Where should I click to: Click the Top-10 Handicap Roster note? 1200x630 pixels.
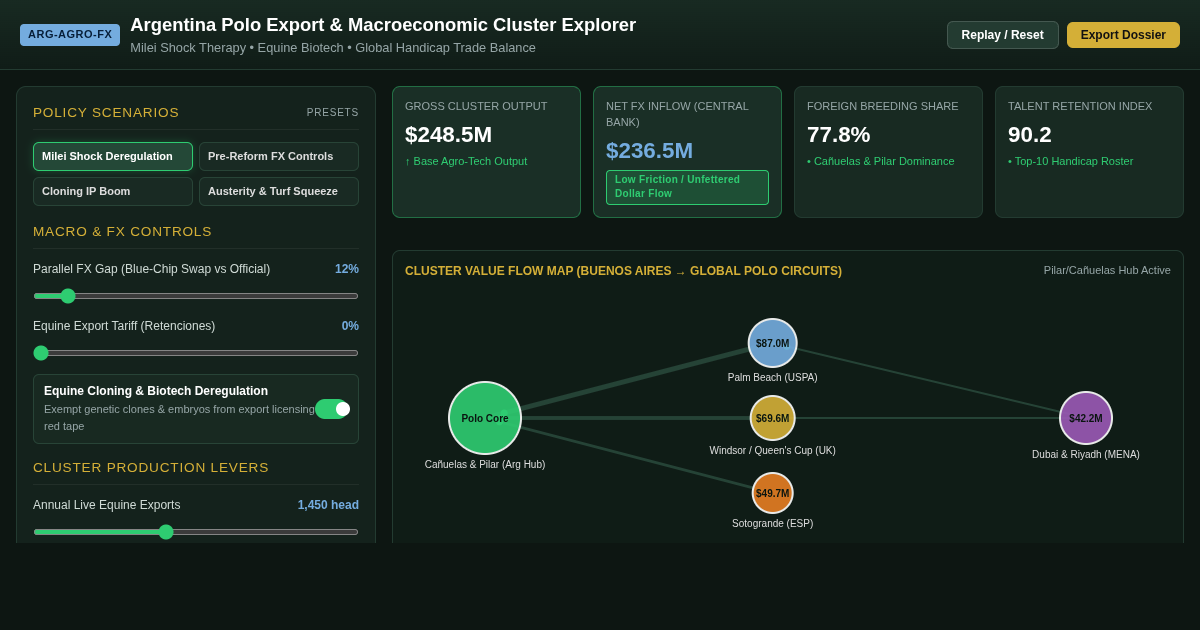pos(1070,161)
